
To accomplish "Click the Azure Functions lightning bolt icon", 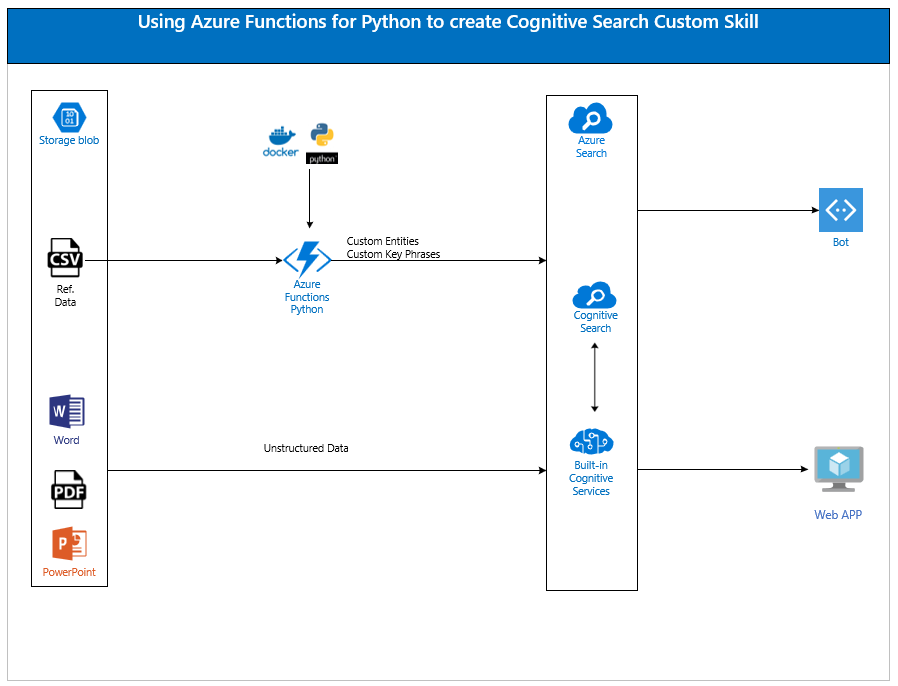I will [x=308, y=259].
